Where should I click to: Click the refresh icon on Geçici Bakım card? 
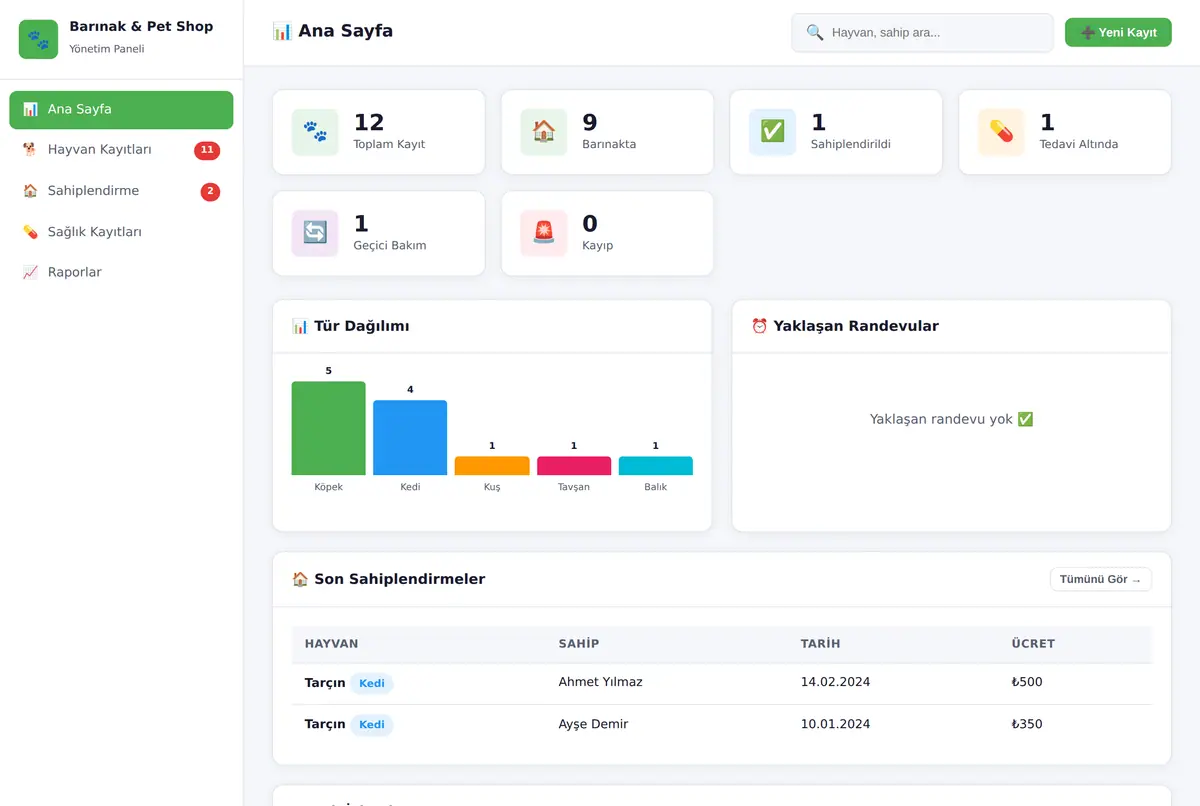tap(315, 233)
